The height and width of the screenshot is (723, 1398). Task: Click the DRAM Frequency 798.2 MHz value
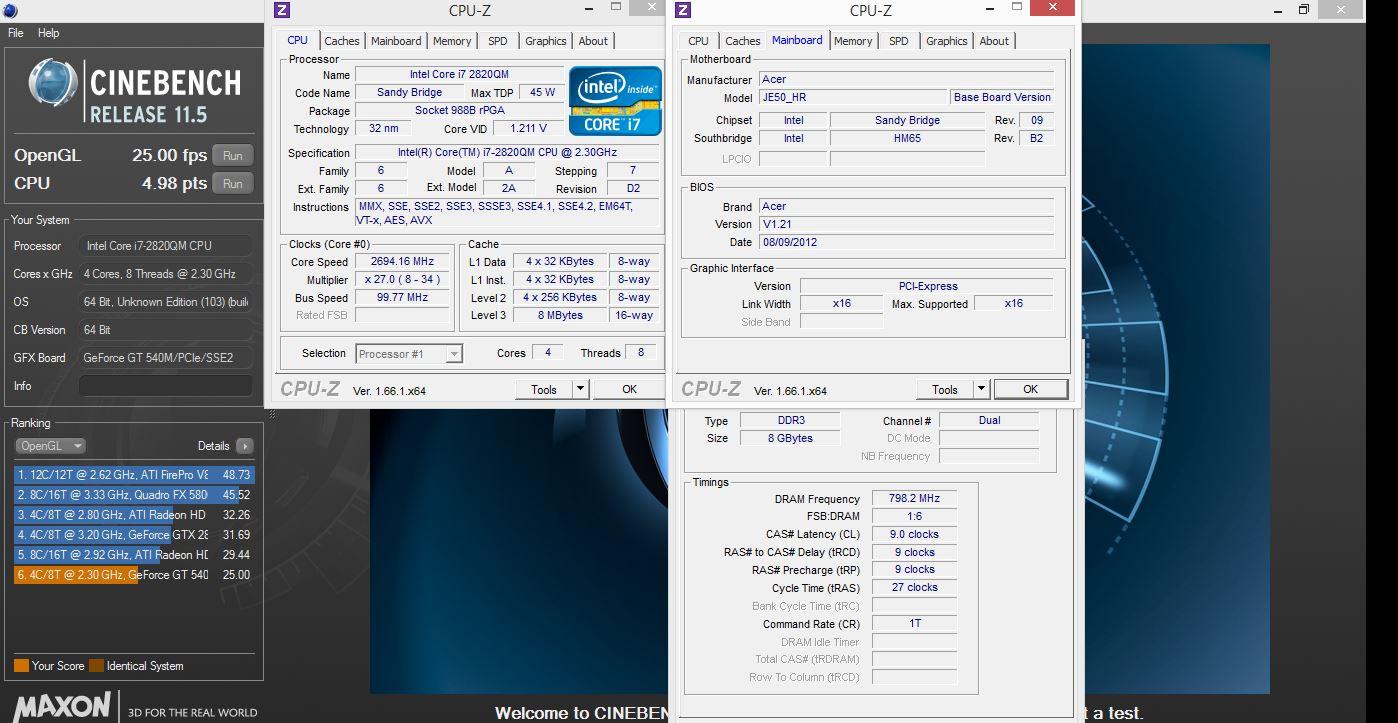(x=914, y=499)
